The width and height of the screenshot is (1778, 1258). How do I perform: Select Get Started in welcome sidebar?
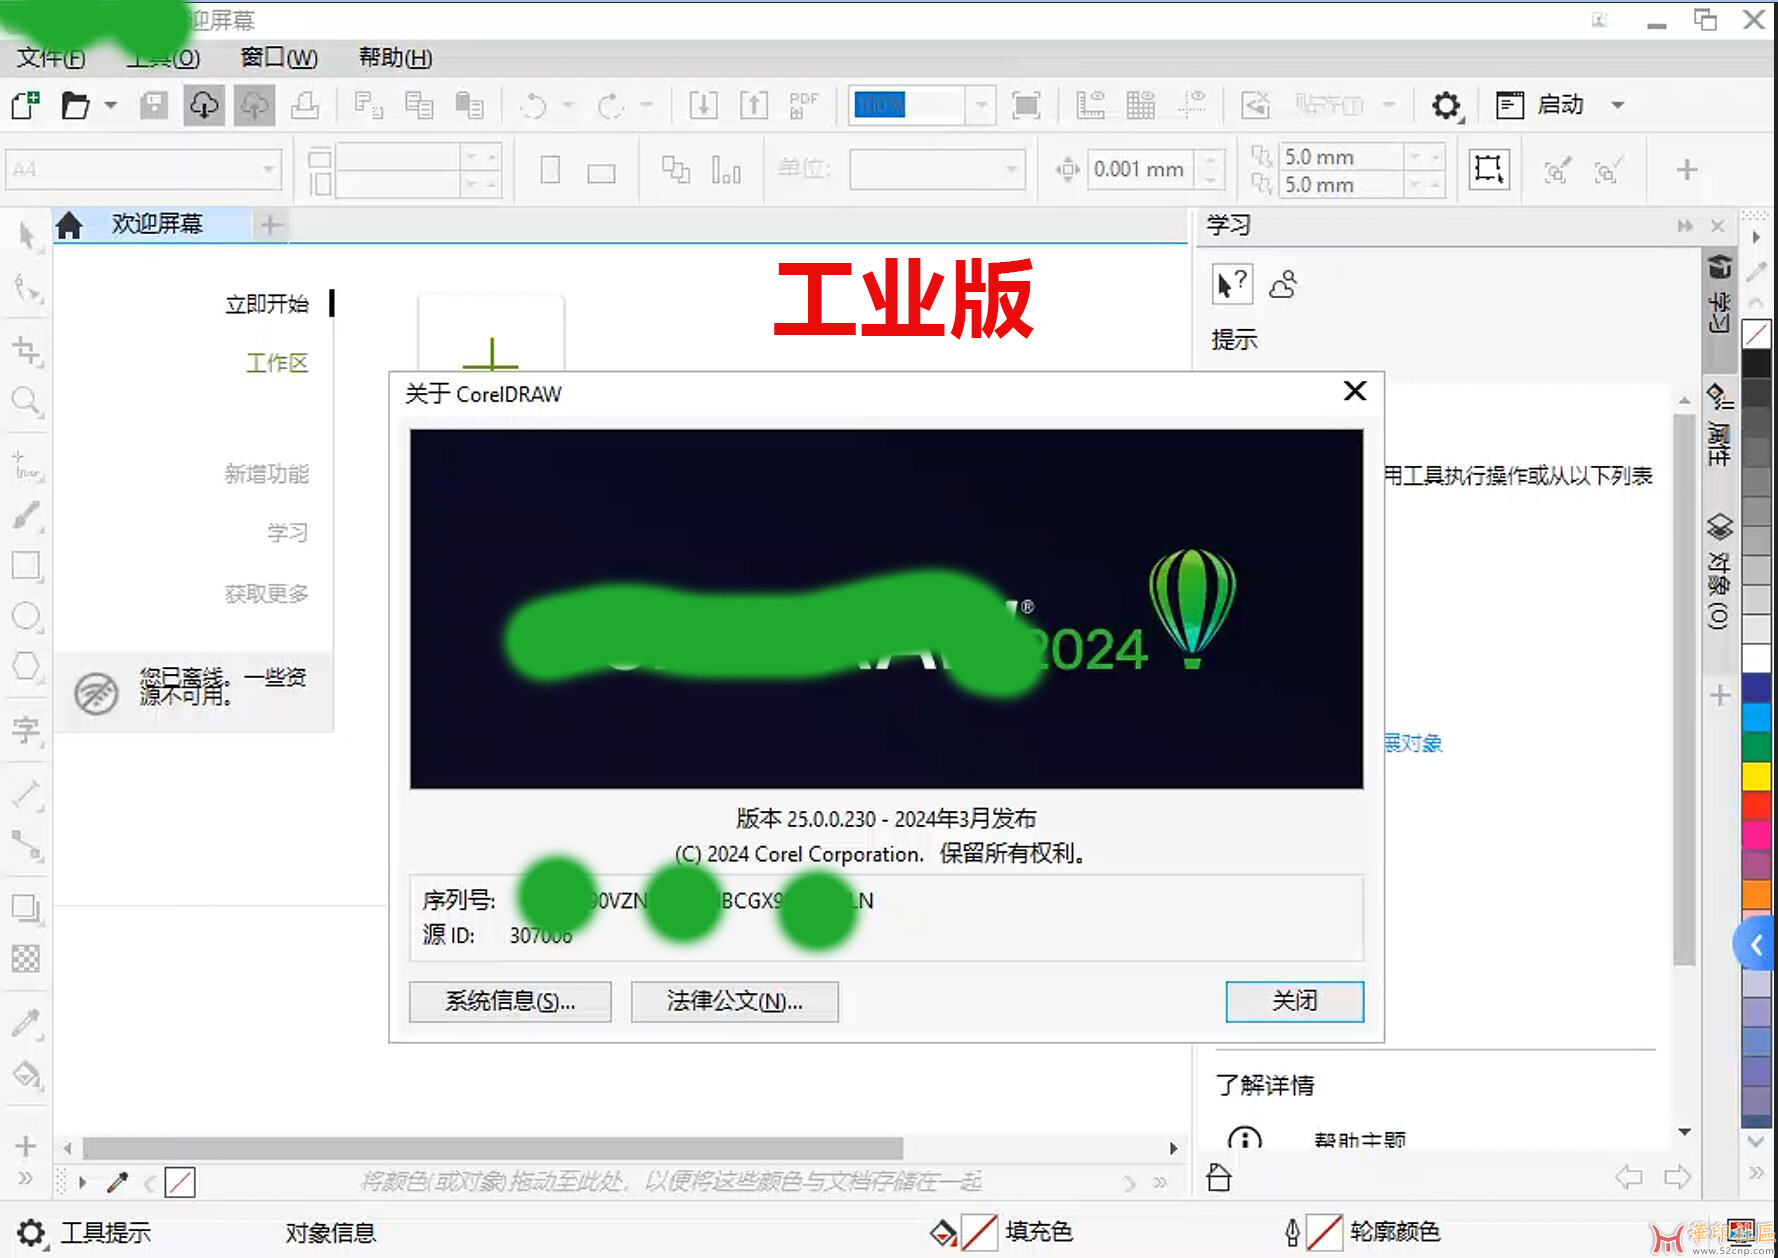267,304
